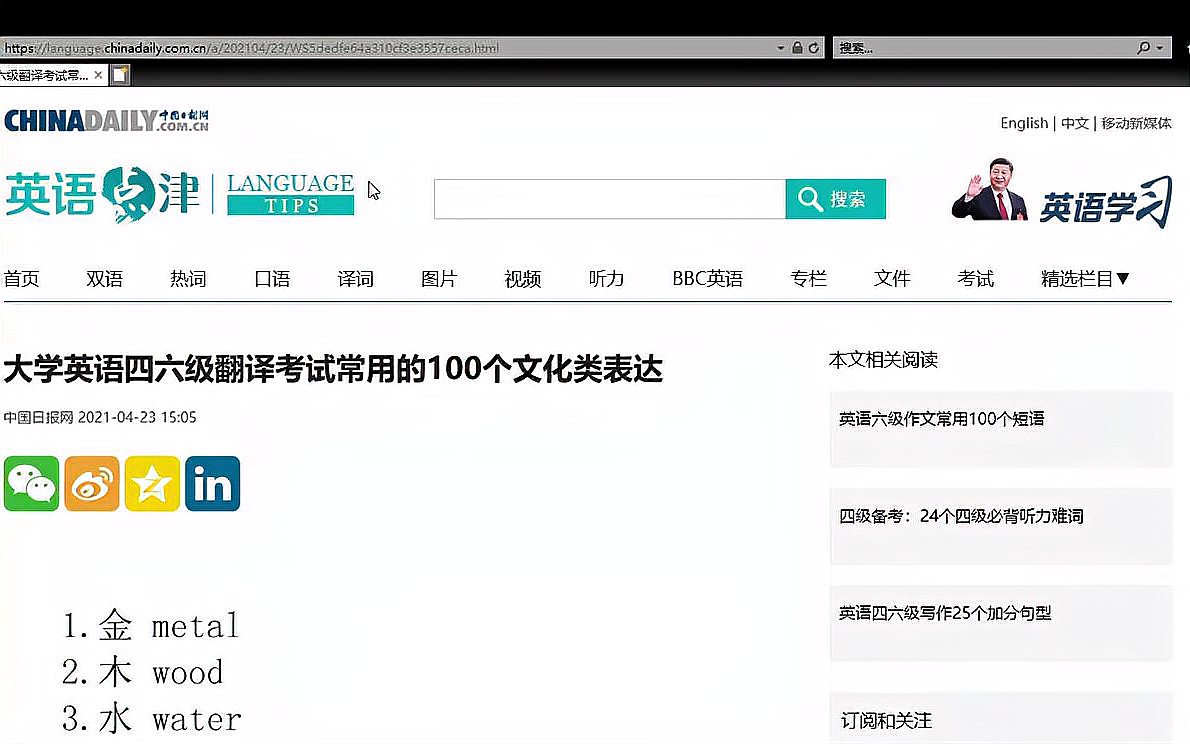Click the QQ Zone star share icon
Viewport: 1190px width, 744px height.
click(x=151, y=483)
